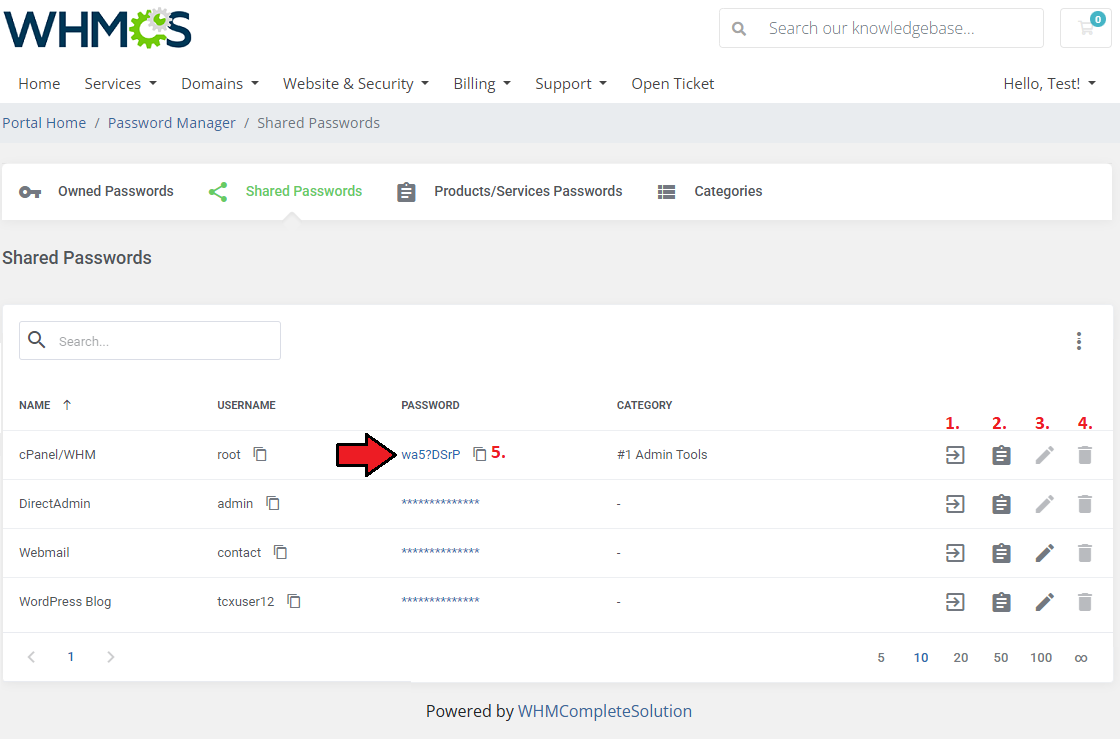This screenshot has width=1120, height=739.
Task: Reveal the Webmail hidden password
Action: click(440, 552)
